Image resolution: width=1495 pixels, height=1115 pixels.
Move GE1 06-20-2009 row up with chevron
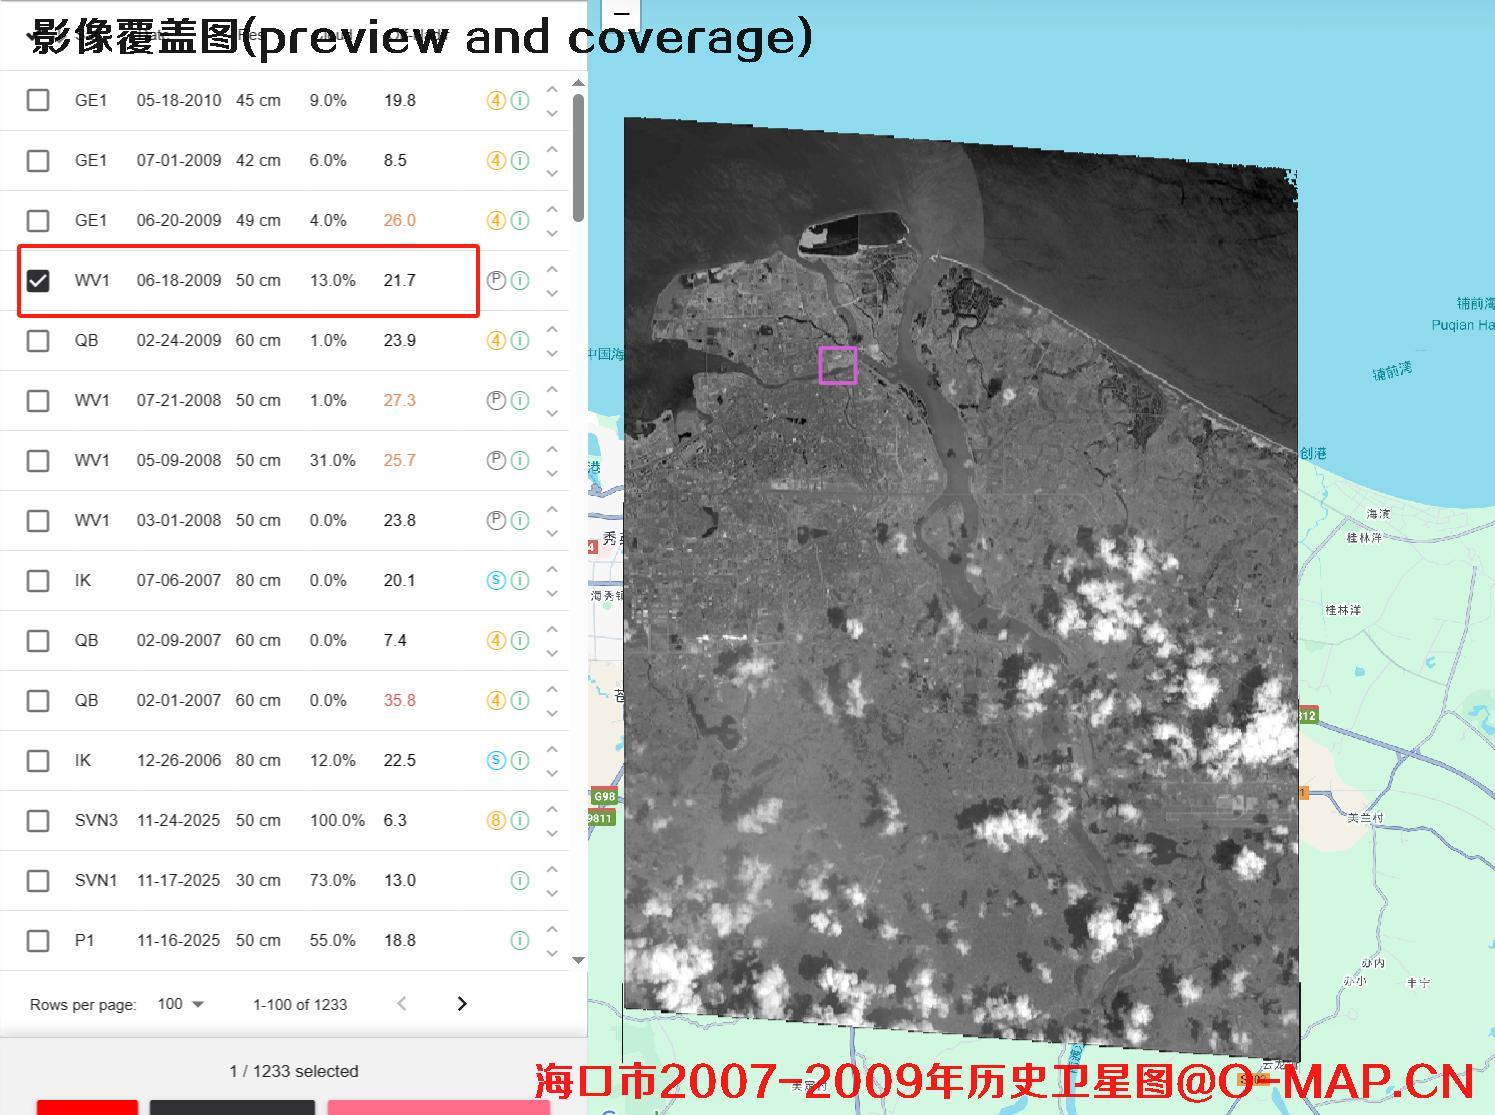click(x=552, y=209)
